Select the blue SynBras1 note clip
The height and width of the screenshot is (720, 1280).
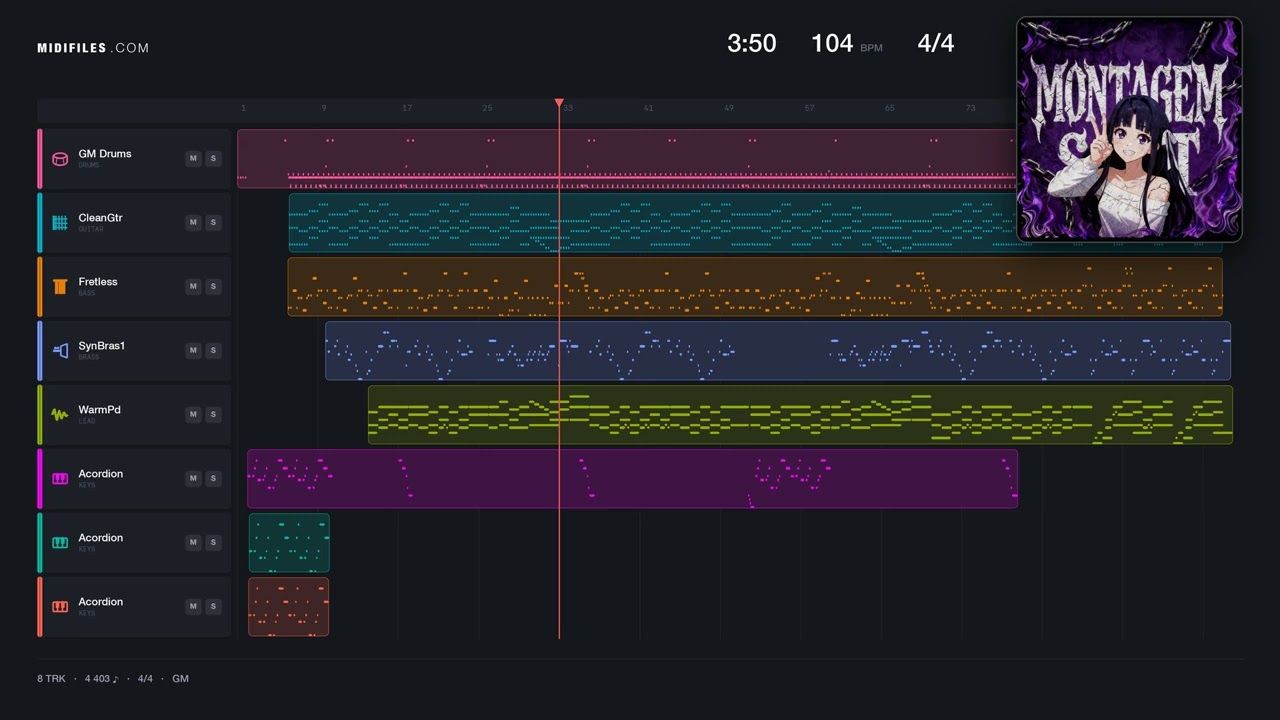click(778, 350)
